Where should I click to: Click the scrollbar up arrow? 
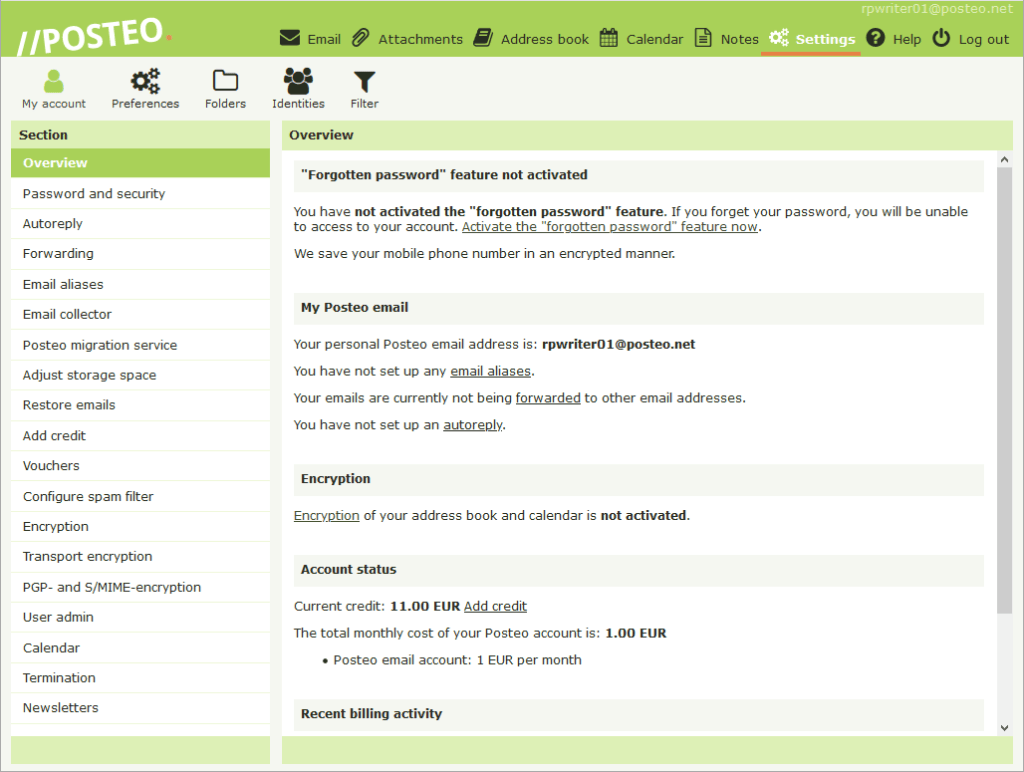pos(1004,159)
